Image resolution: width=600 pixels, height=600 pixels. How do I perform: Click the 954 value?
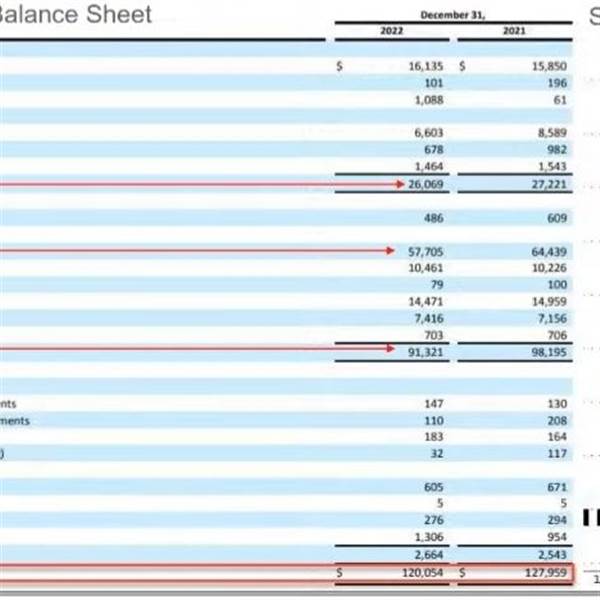click(x=557, y=537)
